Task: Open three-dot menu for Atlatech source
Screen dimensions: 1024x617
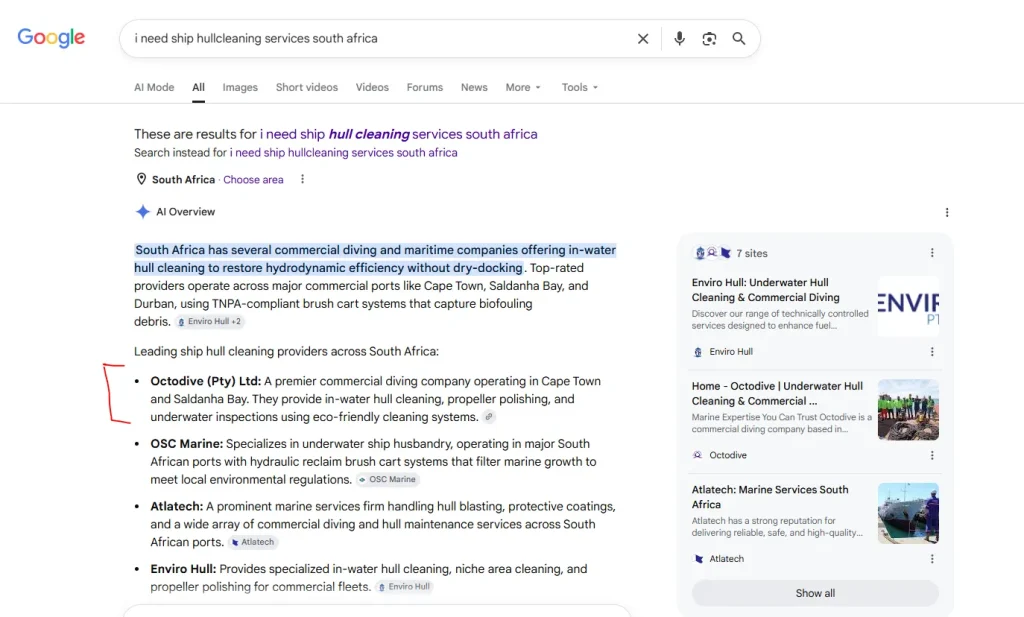Action: [x=932, y=559]
